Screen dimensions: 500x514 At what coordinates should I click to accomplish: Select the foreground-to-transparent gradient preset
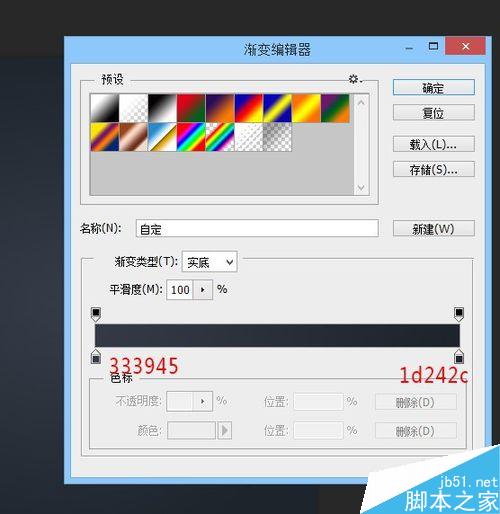click(133, 108)
